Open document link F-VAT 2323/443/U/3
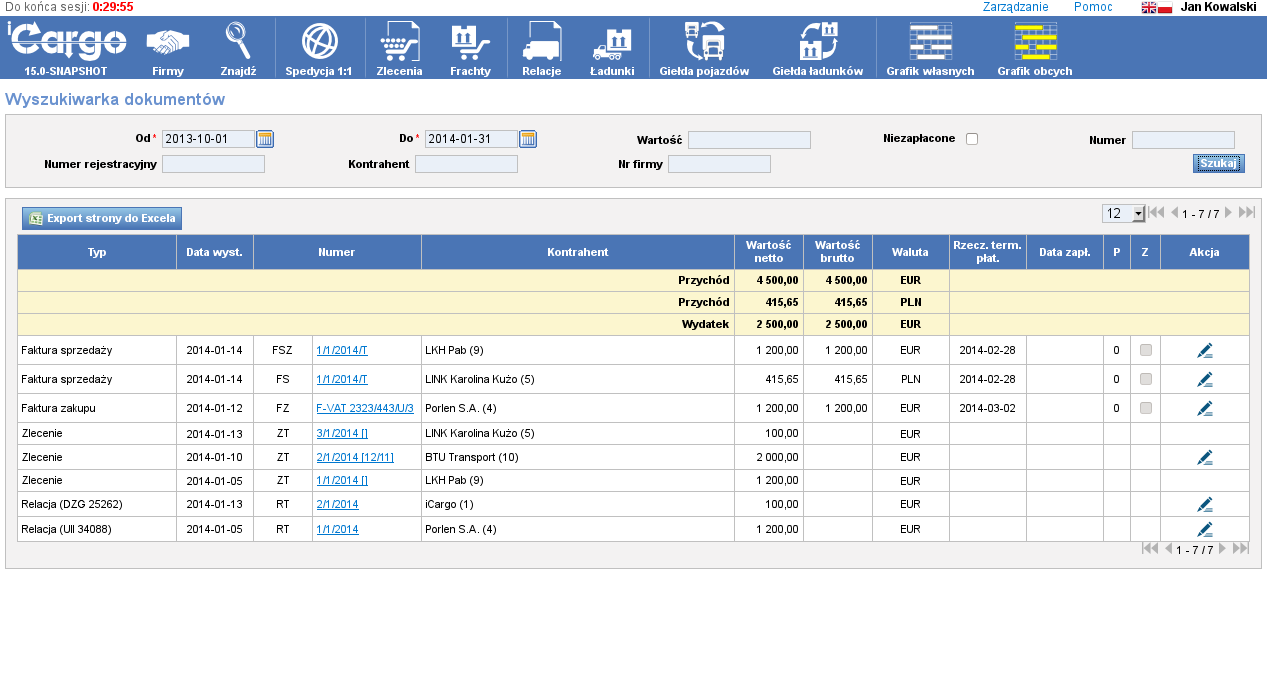 click(364, 409)
